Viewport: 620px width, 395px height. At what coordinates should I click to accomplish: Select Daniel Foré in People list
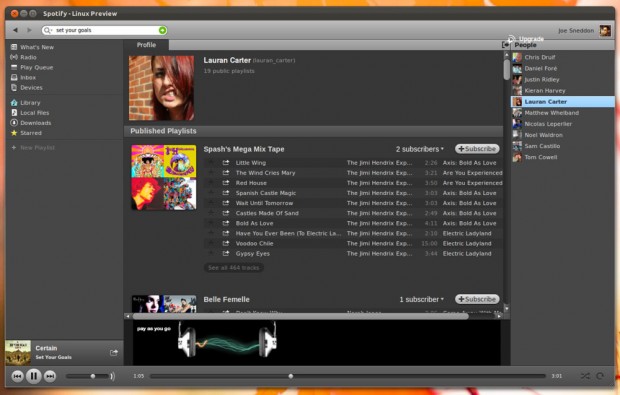pos(563,68)
